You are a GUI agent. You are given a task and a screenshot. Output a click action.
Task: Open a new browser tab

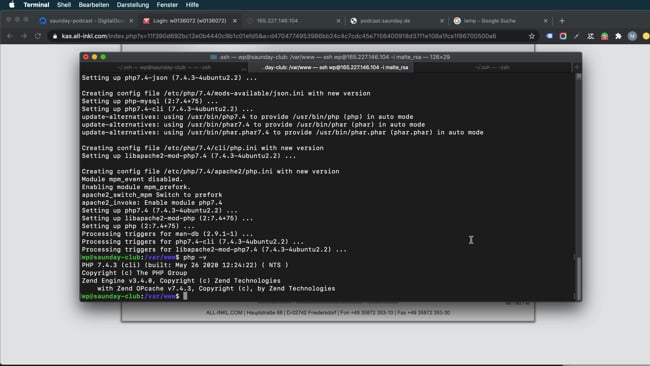coord(562,21)
